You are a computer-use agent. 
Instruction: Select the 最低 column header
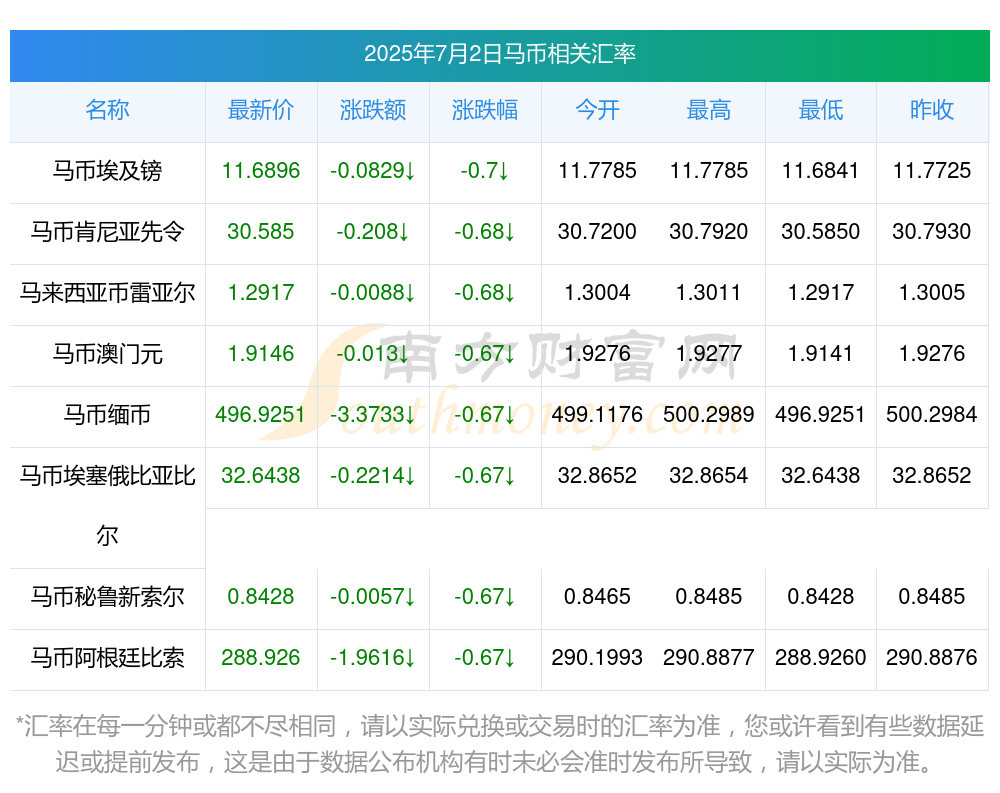tap(821, 110)
